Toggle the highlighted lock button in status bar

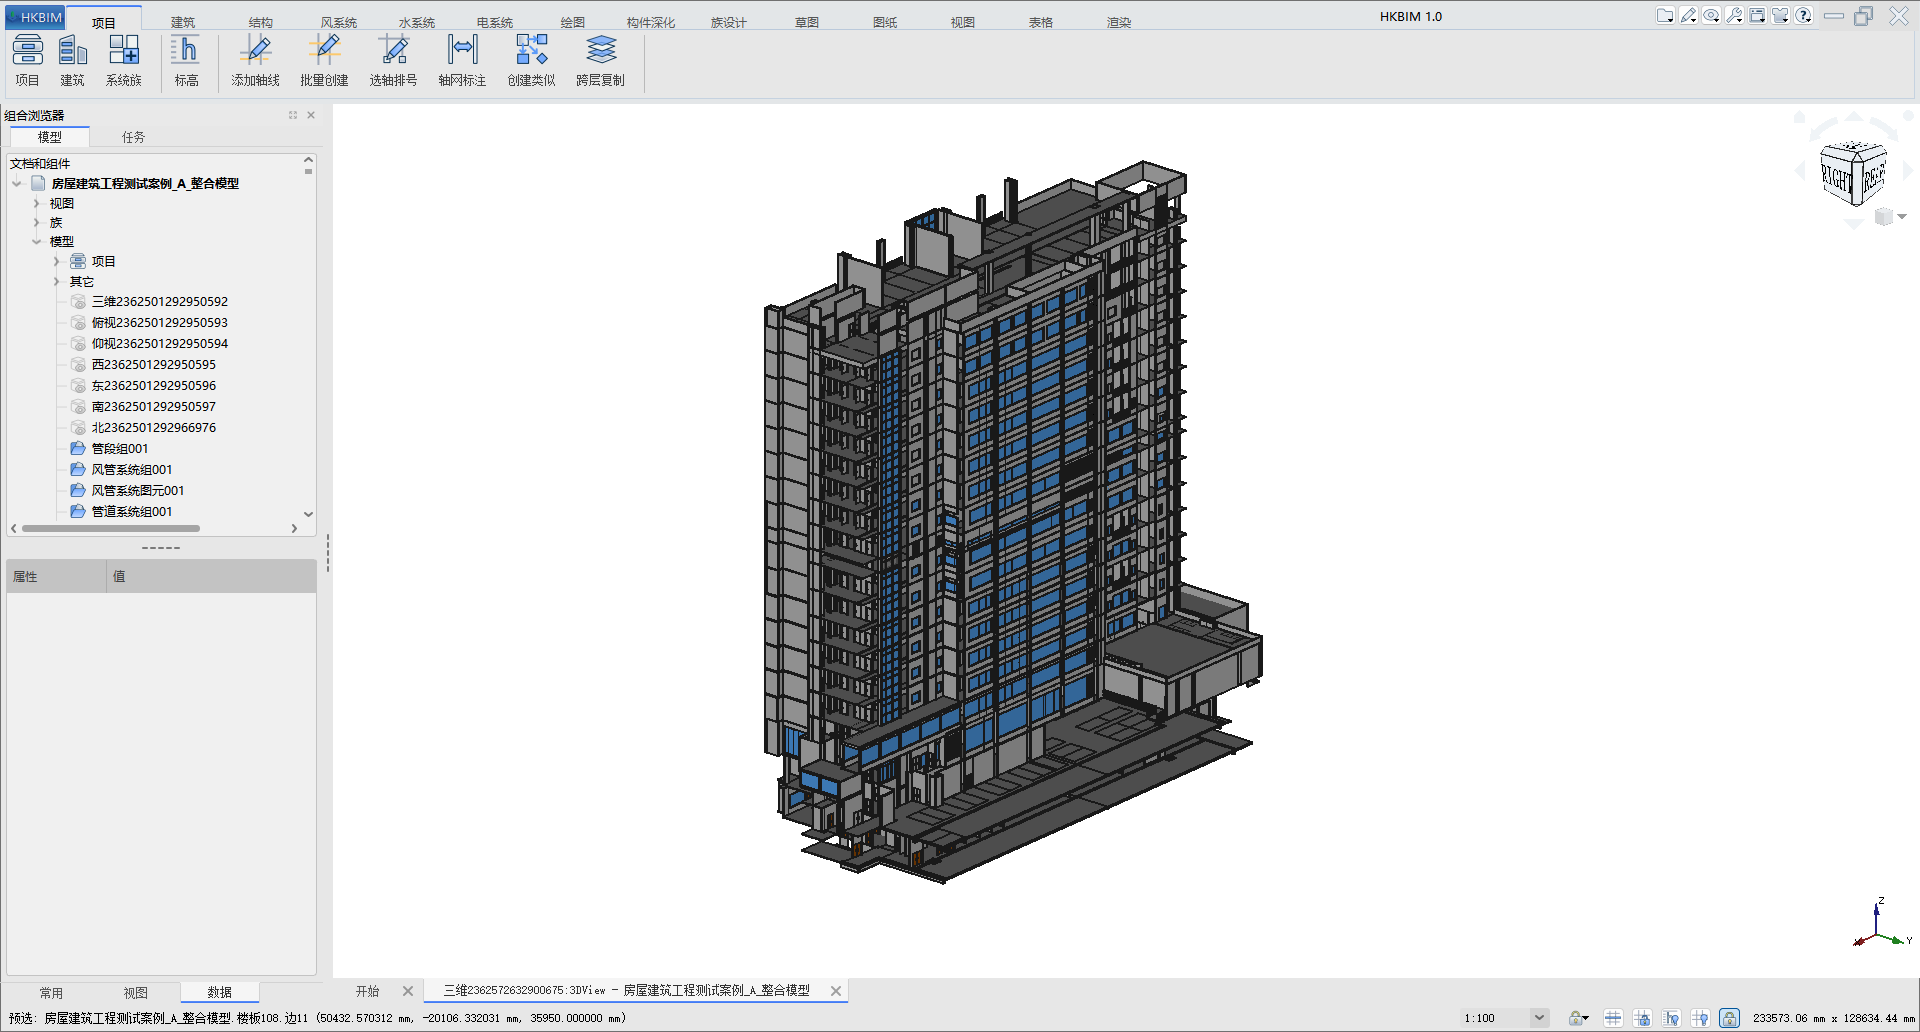[x=1729, y=1018]
